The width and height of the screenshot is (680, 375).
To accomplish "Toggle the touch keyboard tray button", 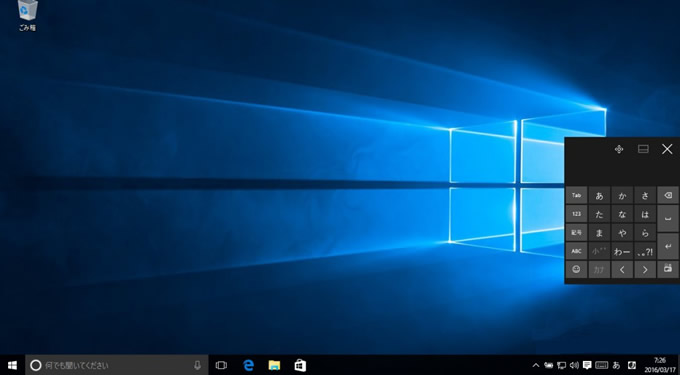I will click(x=602, y=365).
